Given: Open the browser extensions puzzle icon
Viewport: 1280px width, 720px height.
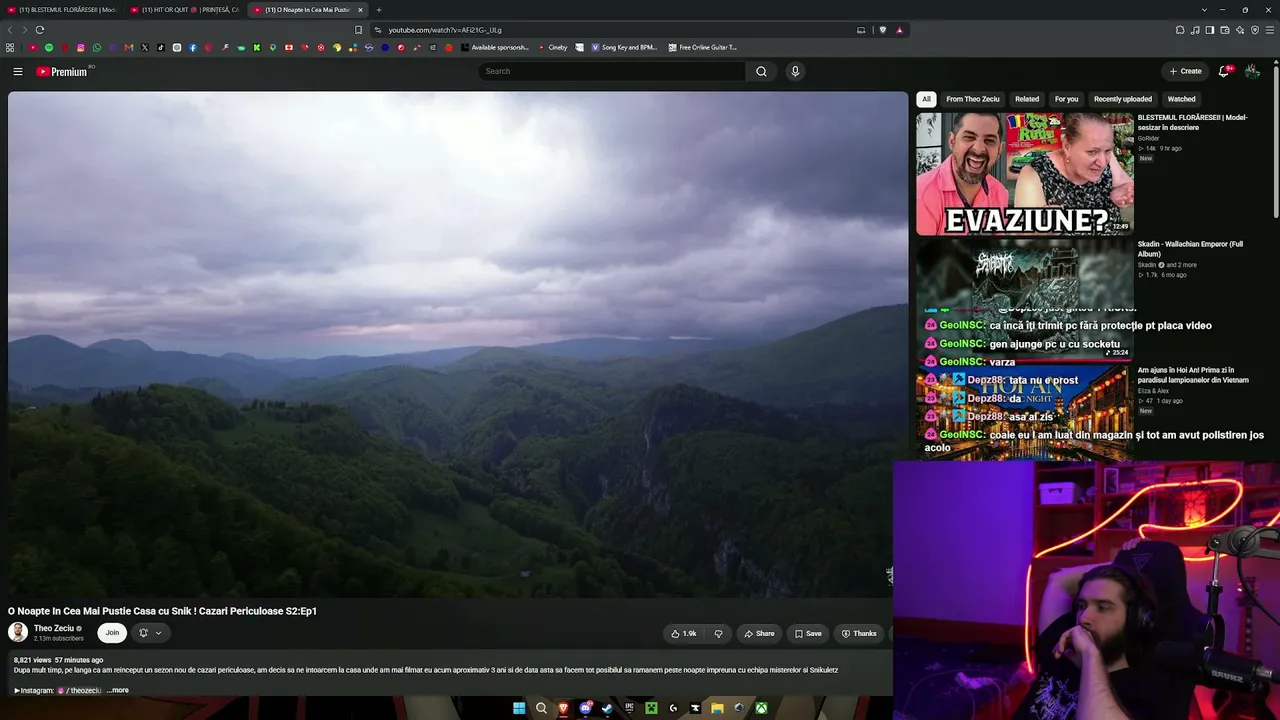Looking at the screenshot, I should tap(1180, 30).
